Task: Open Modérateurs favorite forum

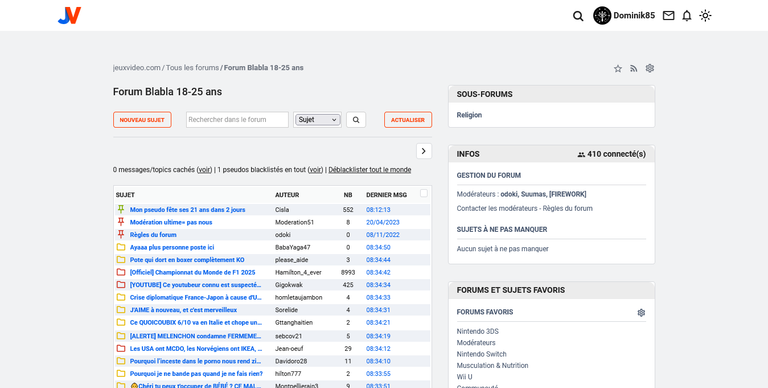Action: [476, 342]
